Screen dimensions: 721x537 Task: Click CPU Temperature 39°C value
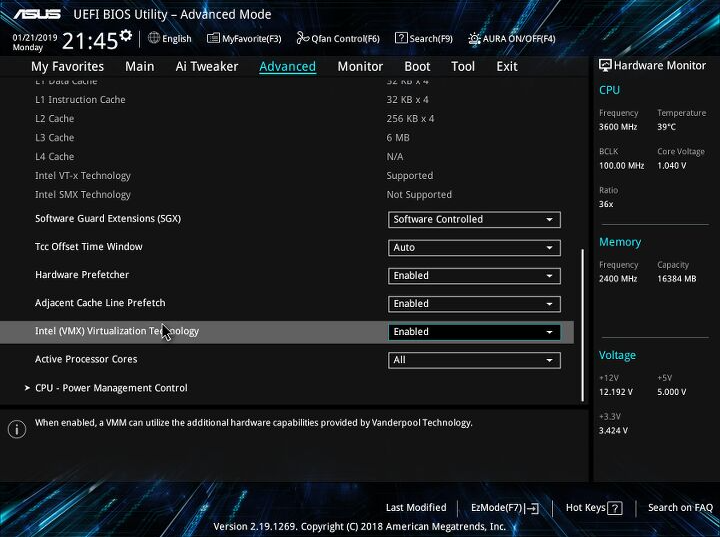pyautogui.click(x=666, y=127)
